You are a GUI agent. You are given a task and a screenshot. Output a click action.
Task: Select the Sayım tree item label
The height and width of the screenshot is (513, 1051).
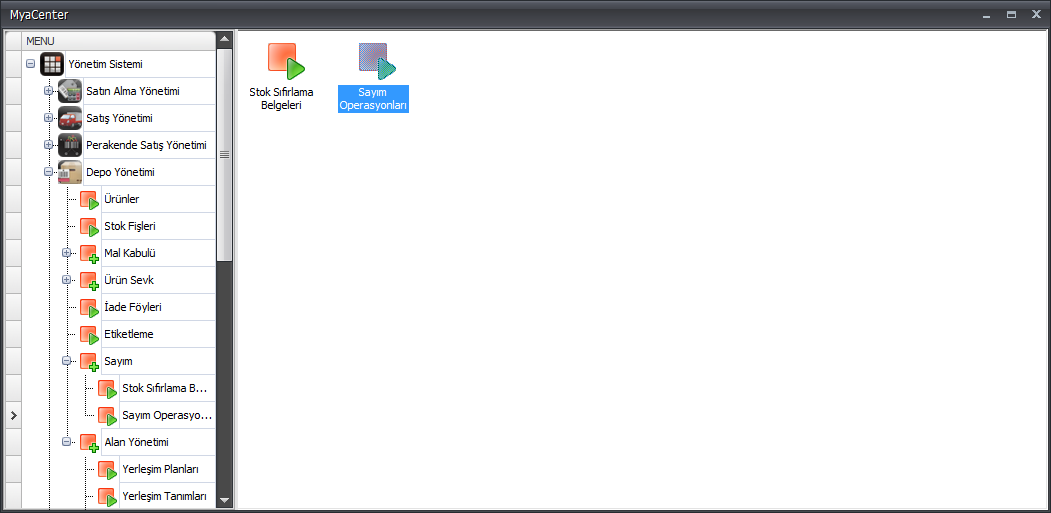pyautogui.click(x=118, y=361)
